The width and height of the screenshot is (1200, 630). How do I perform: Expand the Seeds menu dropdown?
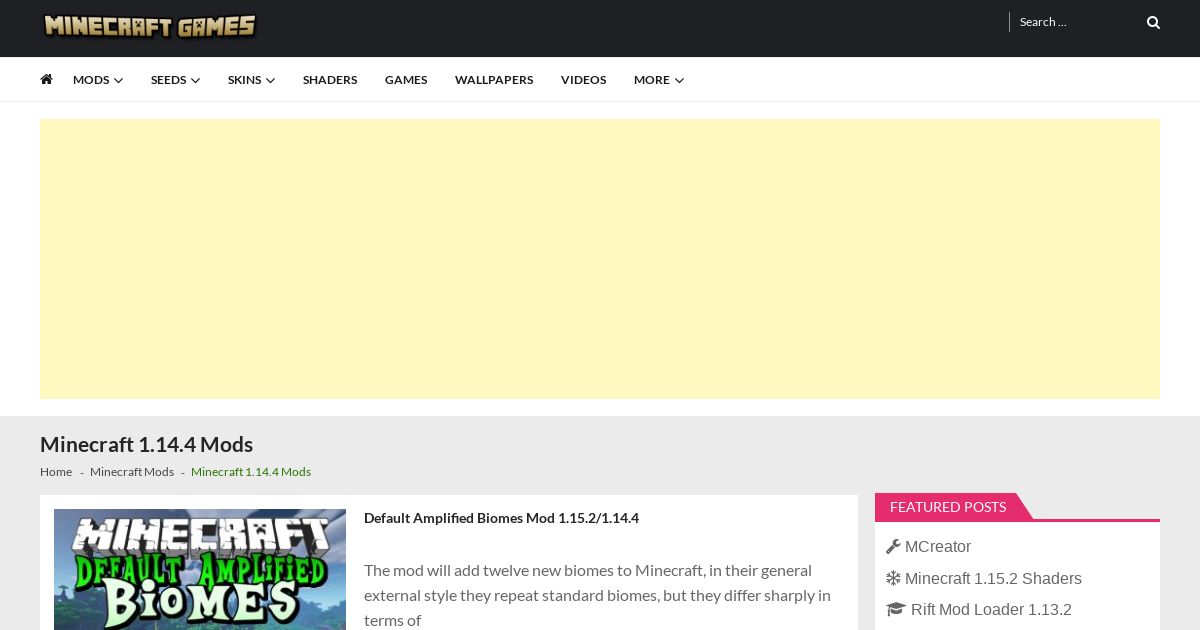coord(175,80)
